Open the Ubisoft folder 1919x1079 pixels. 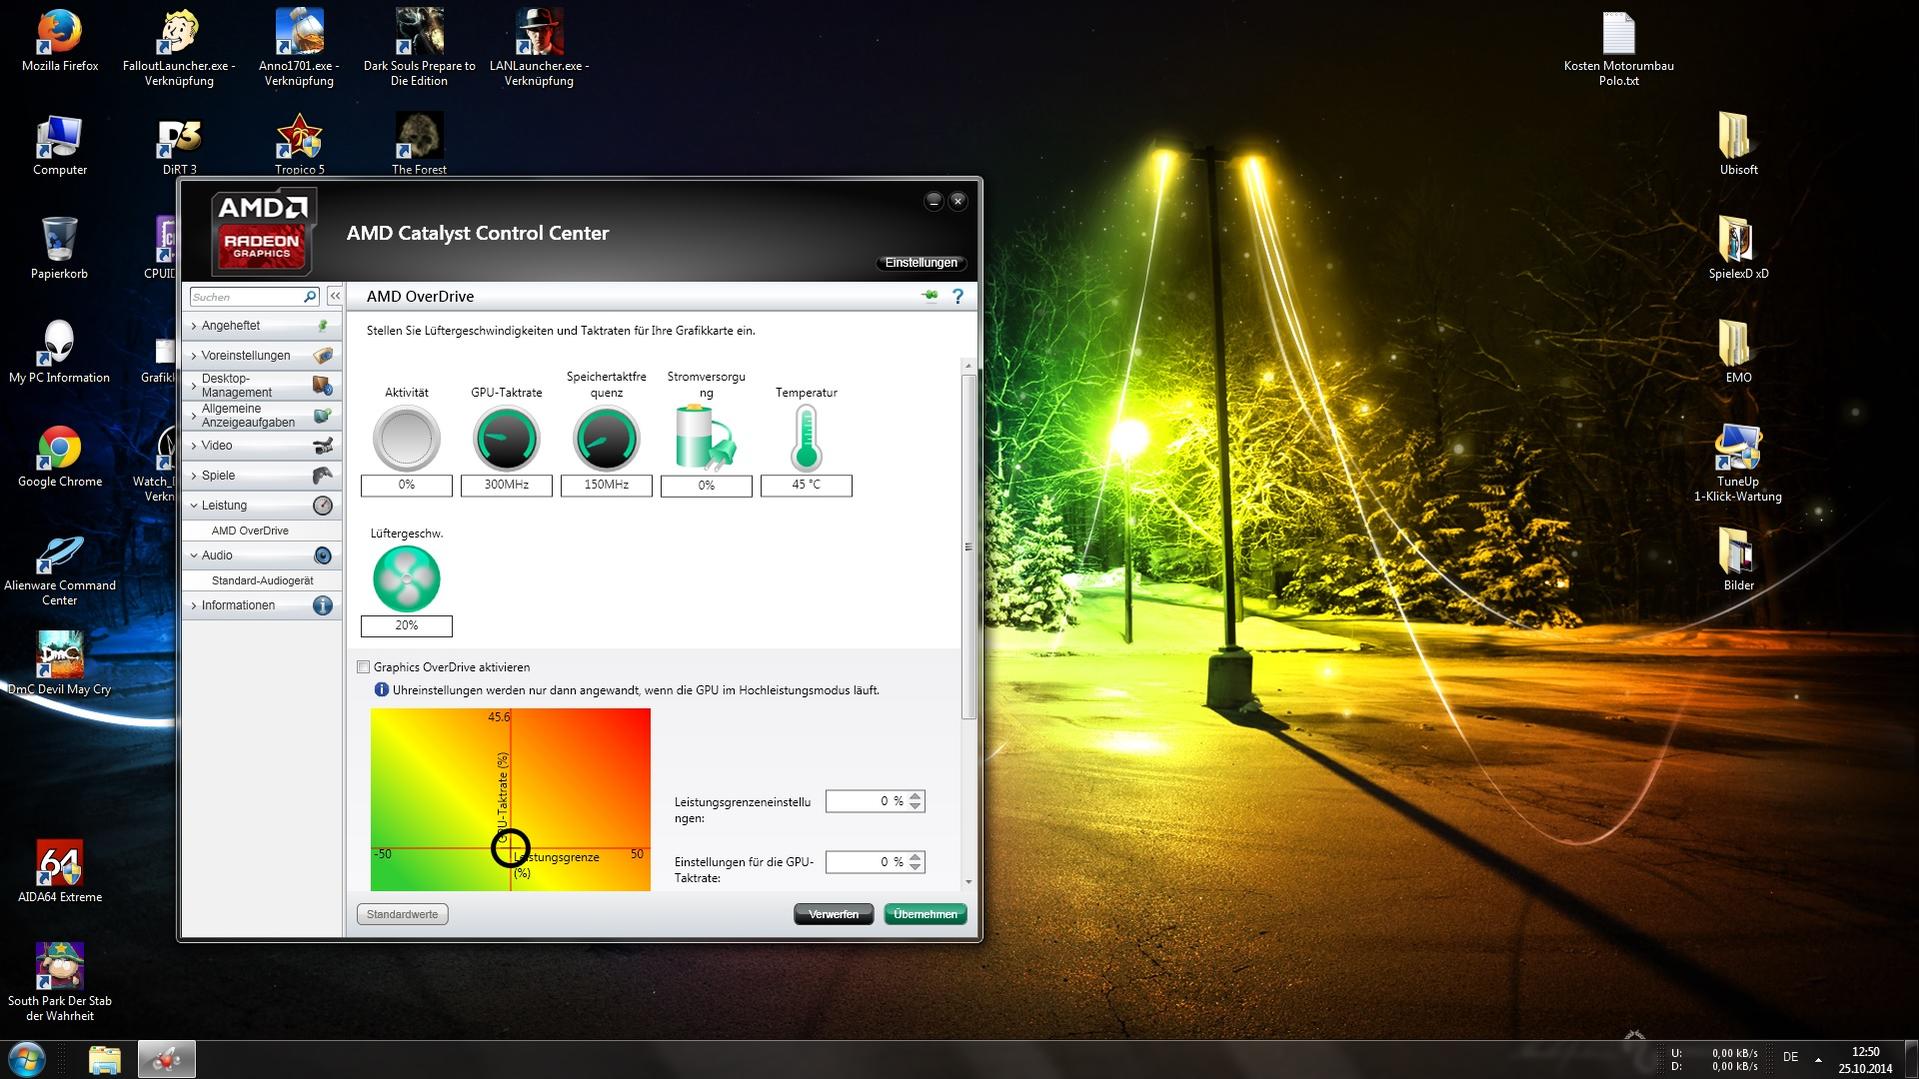click(1738, 145)
